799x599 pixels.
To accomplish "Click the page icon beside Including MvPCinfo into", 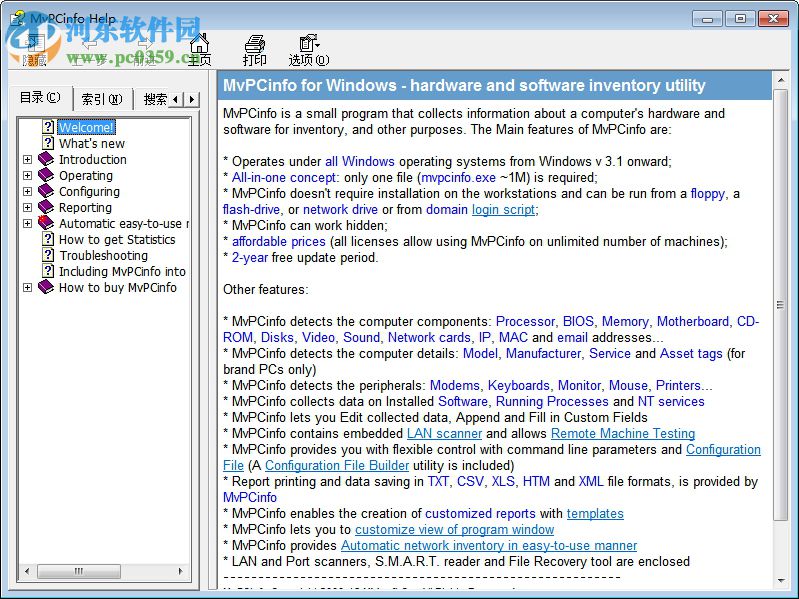I will [48, 271].
